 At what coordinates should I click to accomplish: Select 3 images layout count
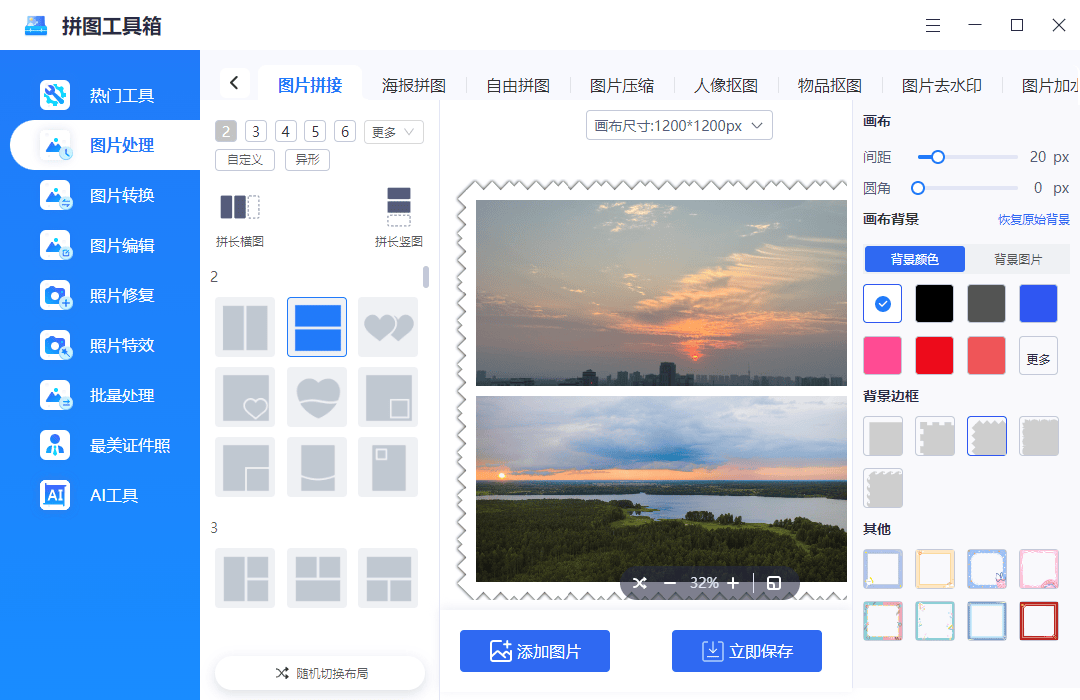256,132
